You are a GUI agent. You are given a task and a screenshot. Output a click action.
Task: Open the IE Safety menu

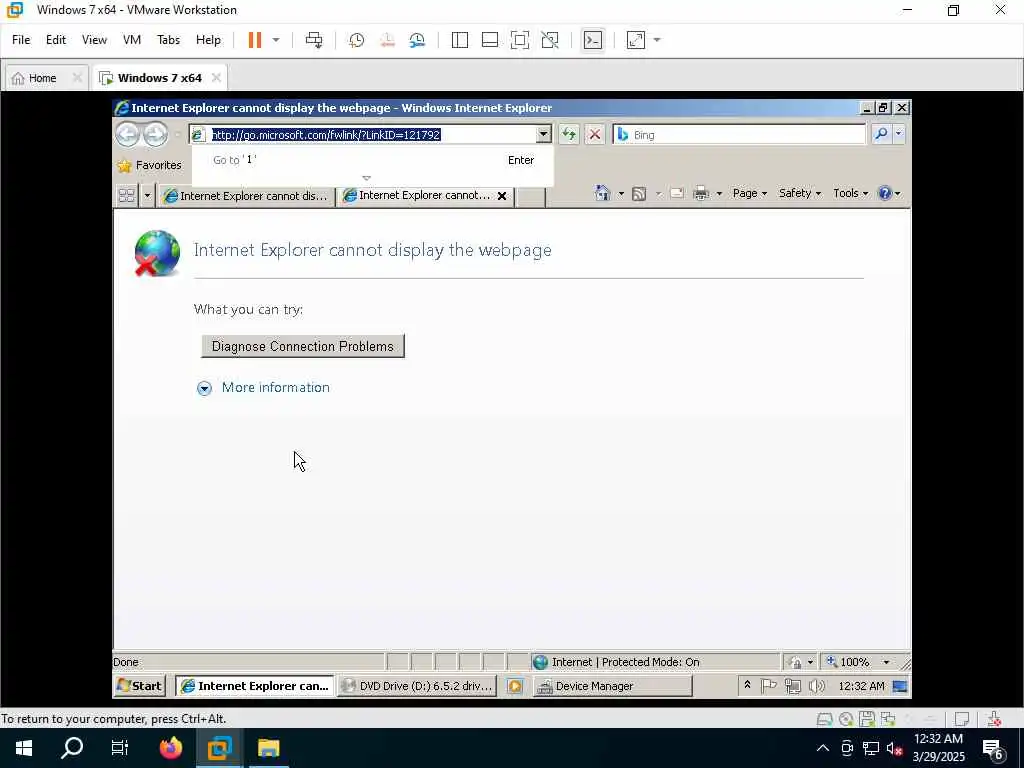pyautogui.click(x=799, y=193)
